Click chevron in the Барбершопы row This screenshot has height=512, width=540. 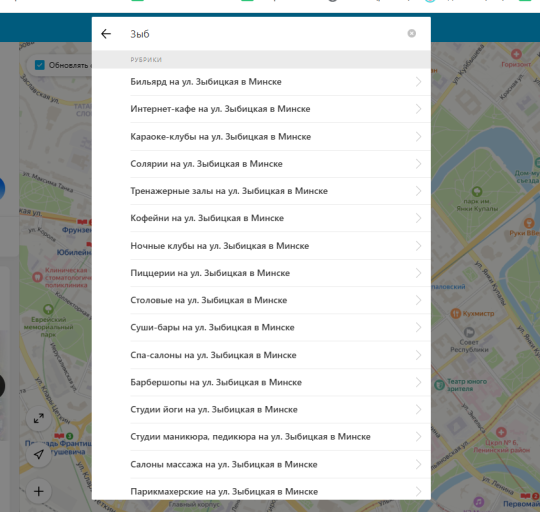[x=418, y=382]
